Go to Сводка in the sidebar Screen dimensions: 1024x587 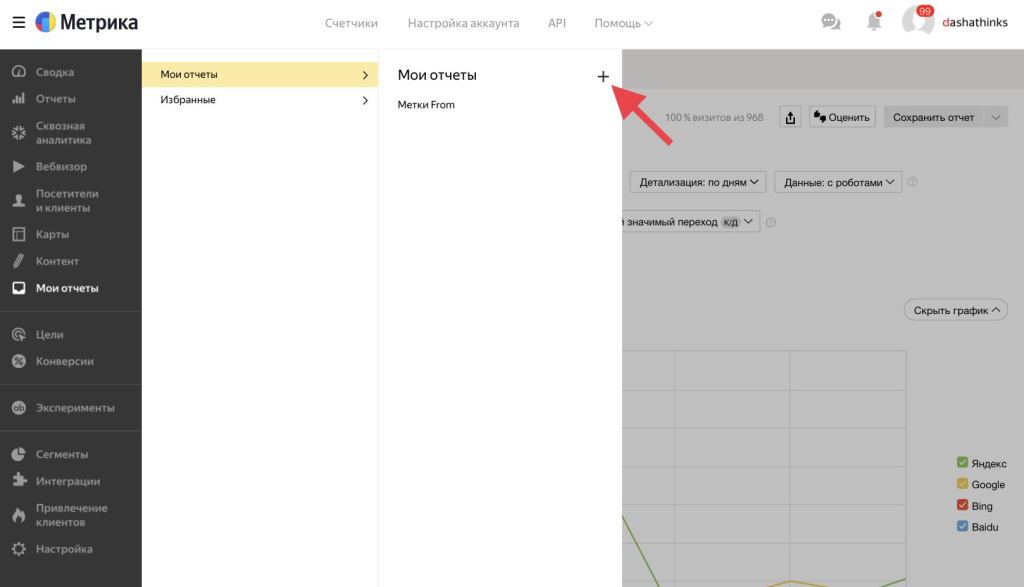(x=55, y=72)
